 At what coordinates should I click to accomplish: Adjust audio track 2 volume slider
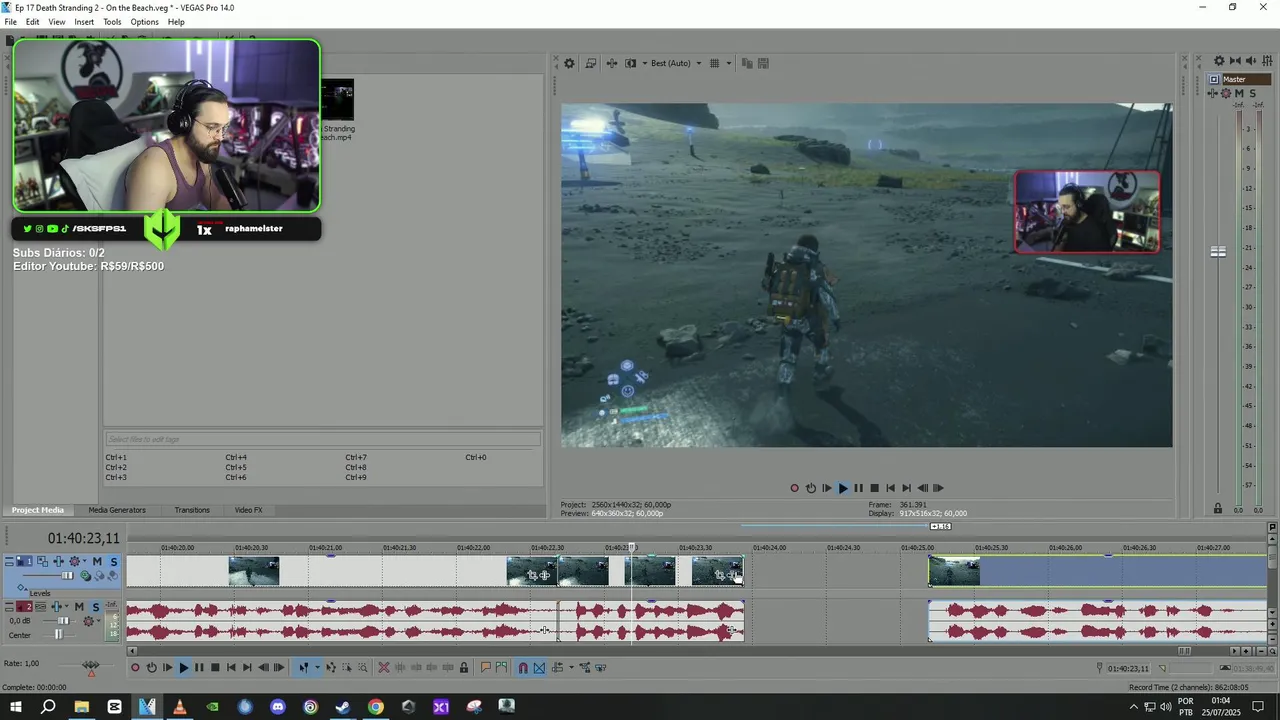[63, 621]
